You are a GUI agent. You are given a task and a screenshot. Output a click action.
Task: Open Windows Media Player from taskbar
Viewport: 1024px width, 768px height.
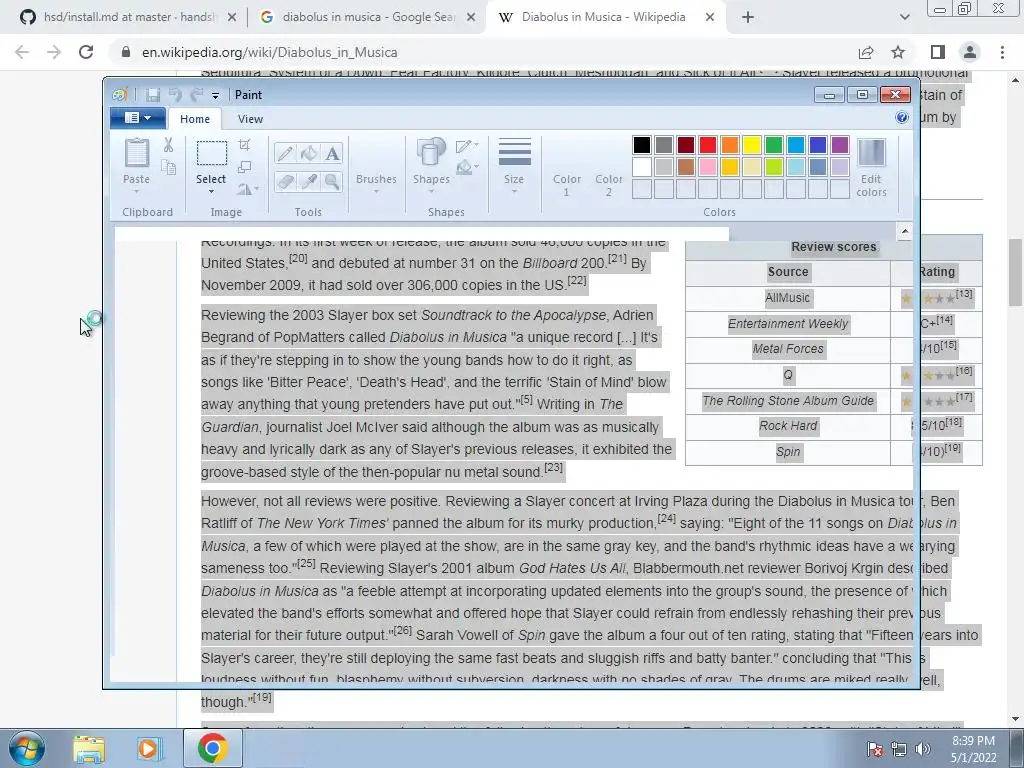coord(150,749)
